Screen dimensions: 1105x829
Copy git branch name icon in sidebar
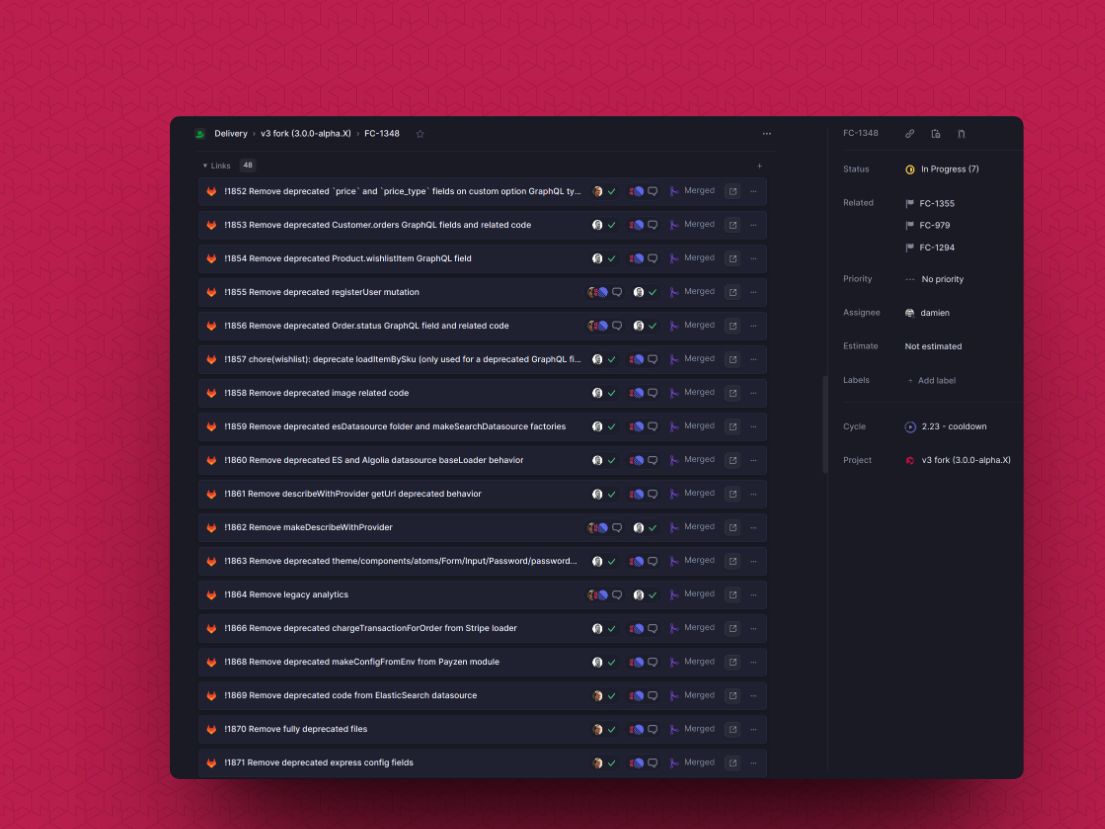click(961, 133)
